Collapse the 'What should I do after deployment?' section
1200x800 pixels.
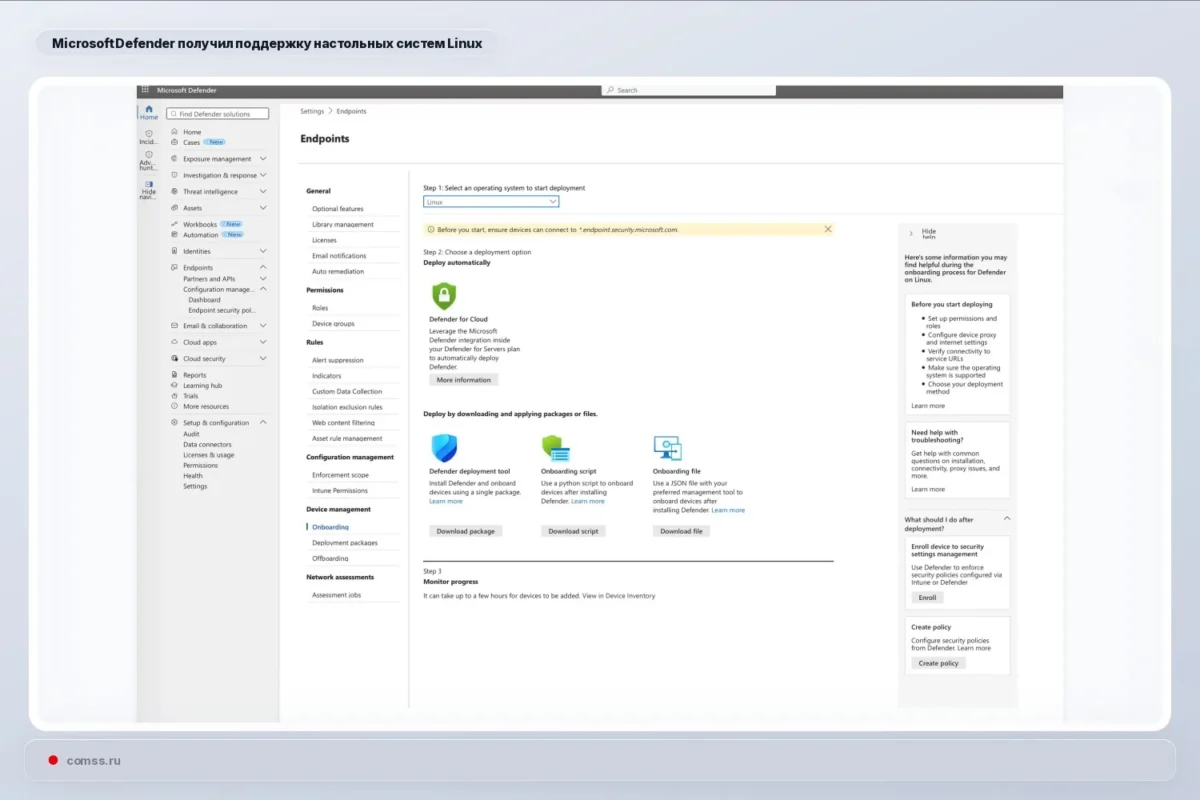[x=1006, y=519]
